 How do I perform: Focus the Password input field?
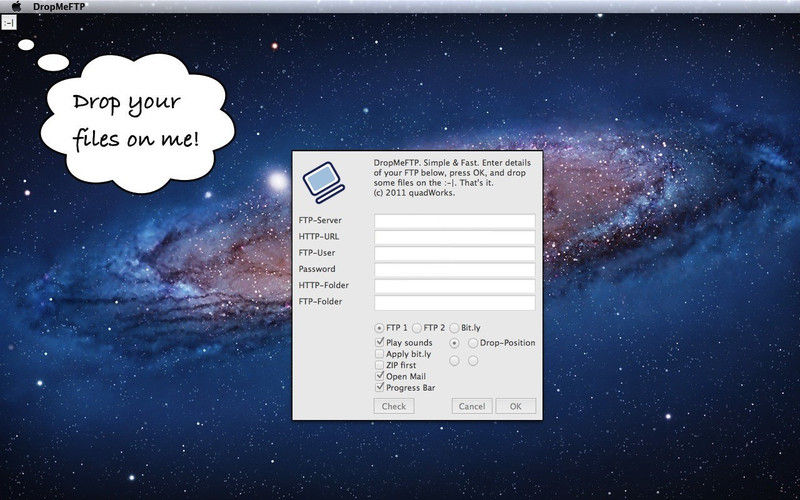tap(455, 269)
